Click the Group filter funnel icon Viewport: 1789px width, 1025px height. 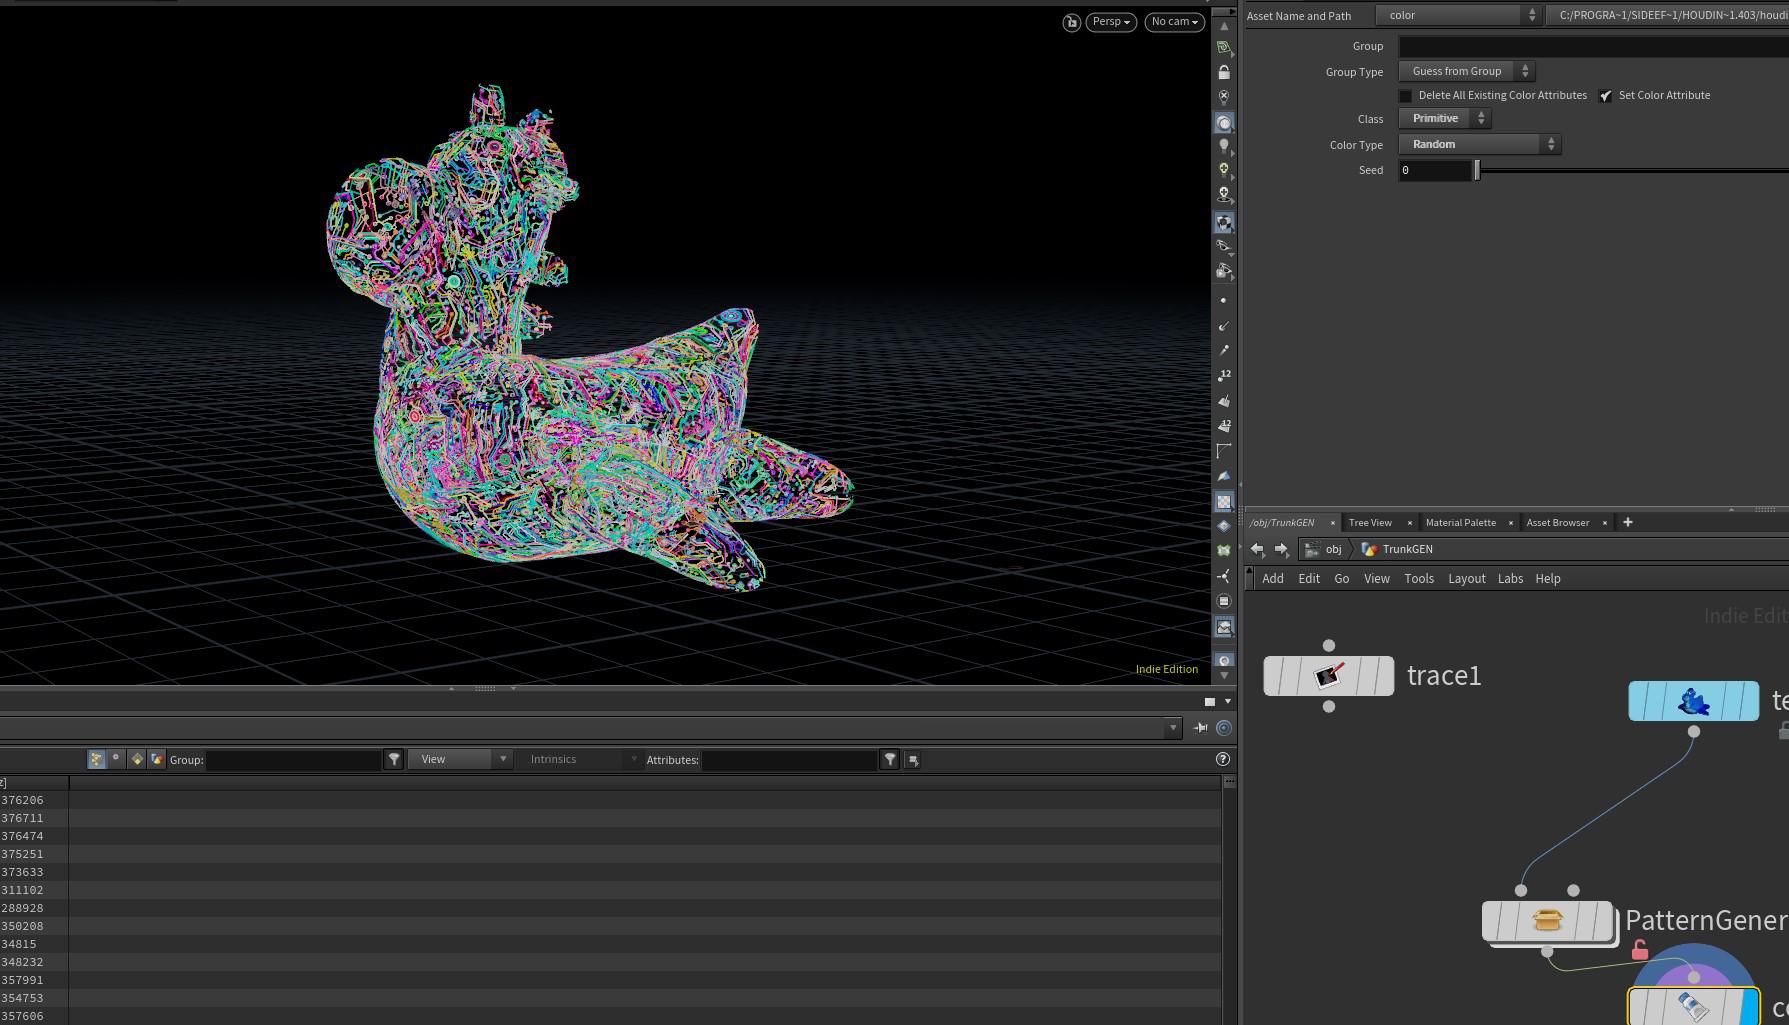(394, 760)
